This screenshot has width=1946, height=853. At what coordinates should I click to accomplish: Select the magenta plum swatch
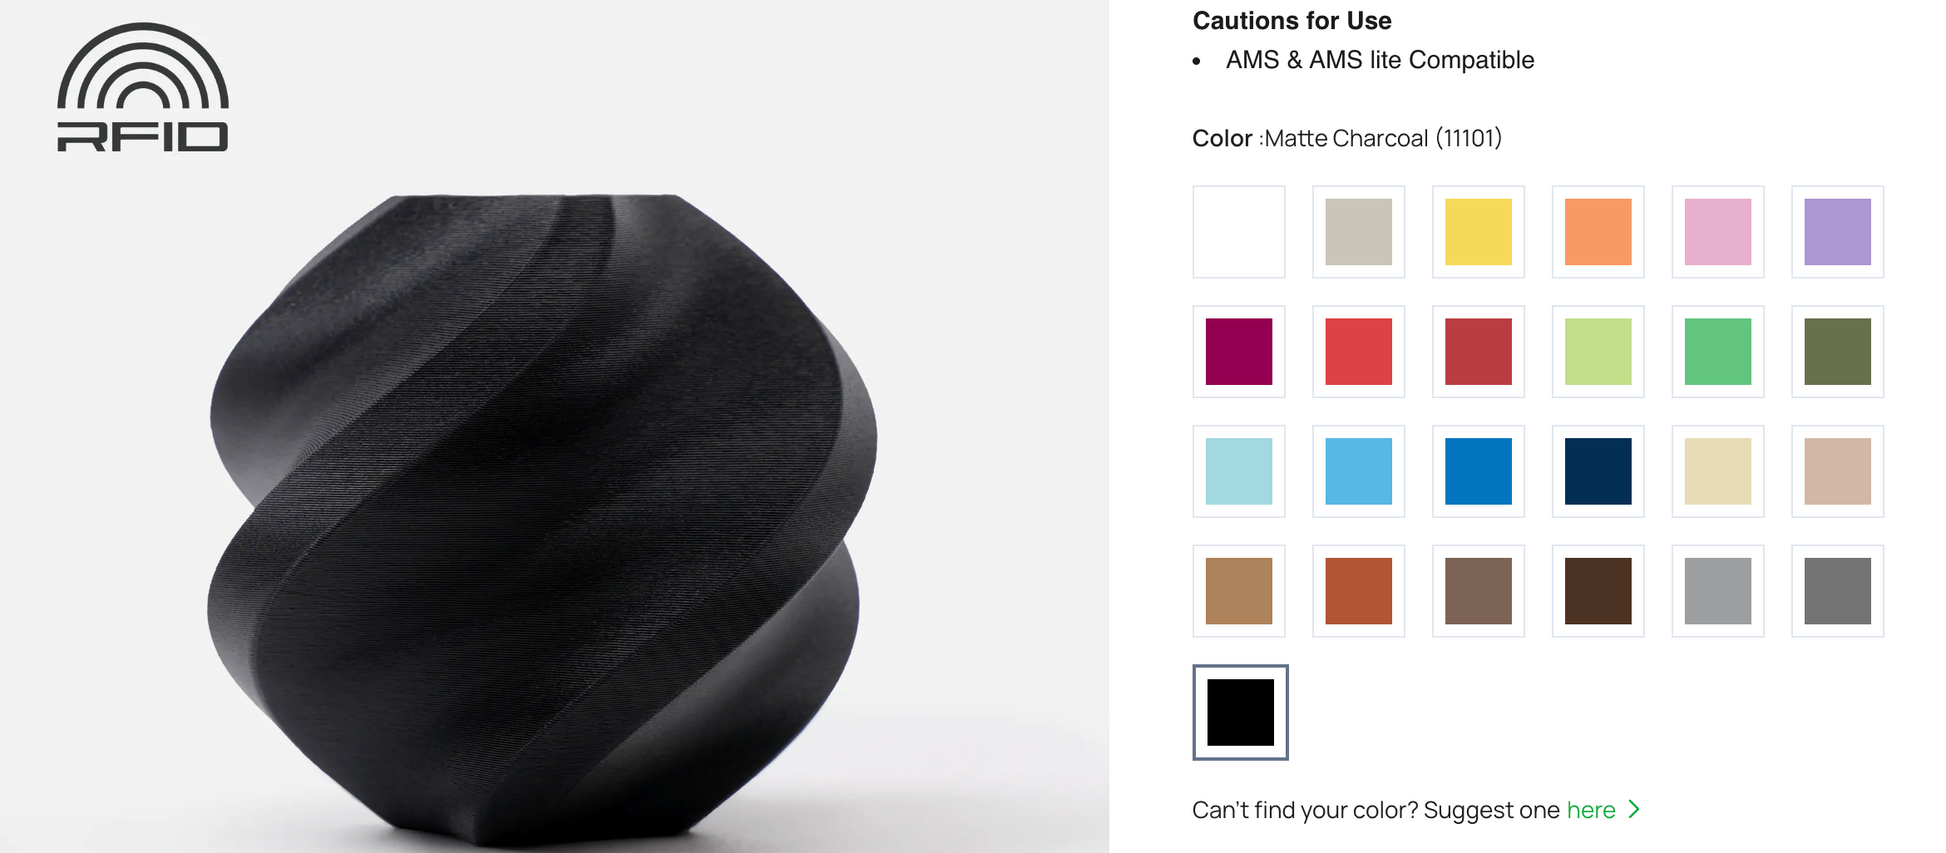point(1239,352)
